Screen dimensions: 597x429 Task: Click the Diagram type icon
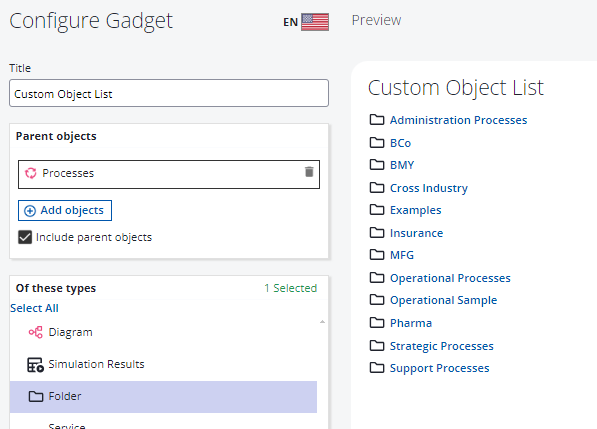click(35, 332)
